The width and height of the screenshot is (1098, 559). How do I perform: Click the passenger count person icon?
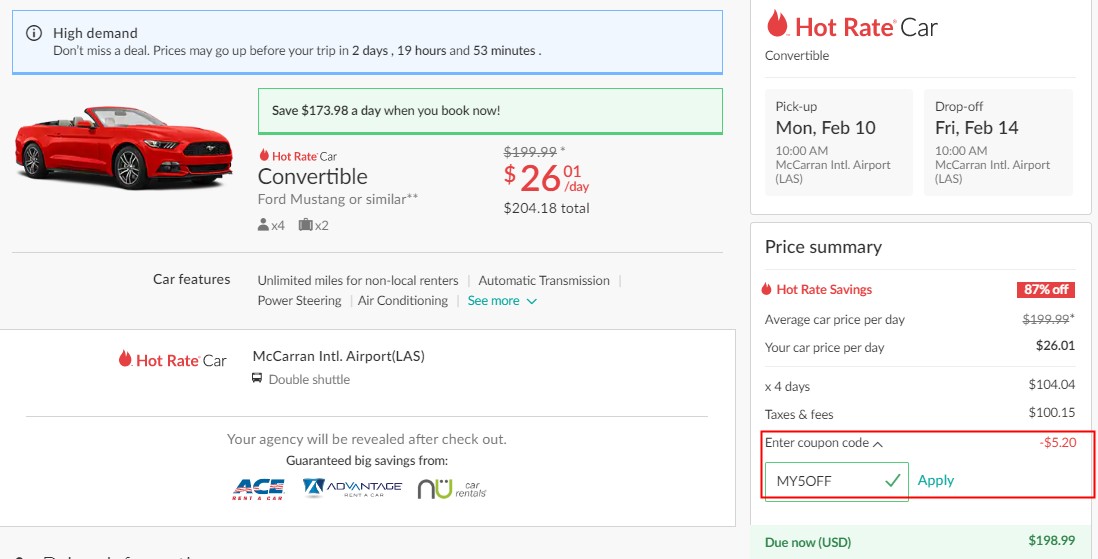click(x=263, y=225)
